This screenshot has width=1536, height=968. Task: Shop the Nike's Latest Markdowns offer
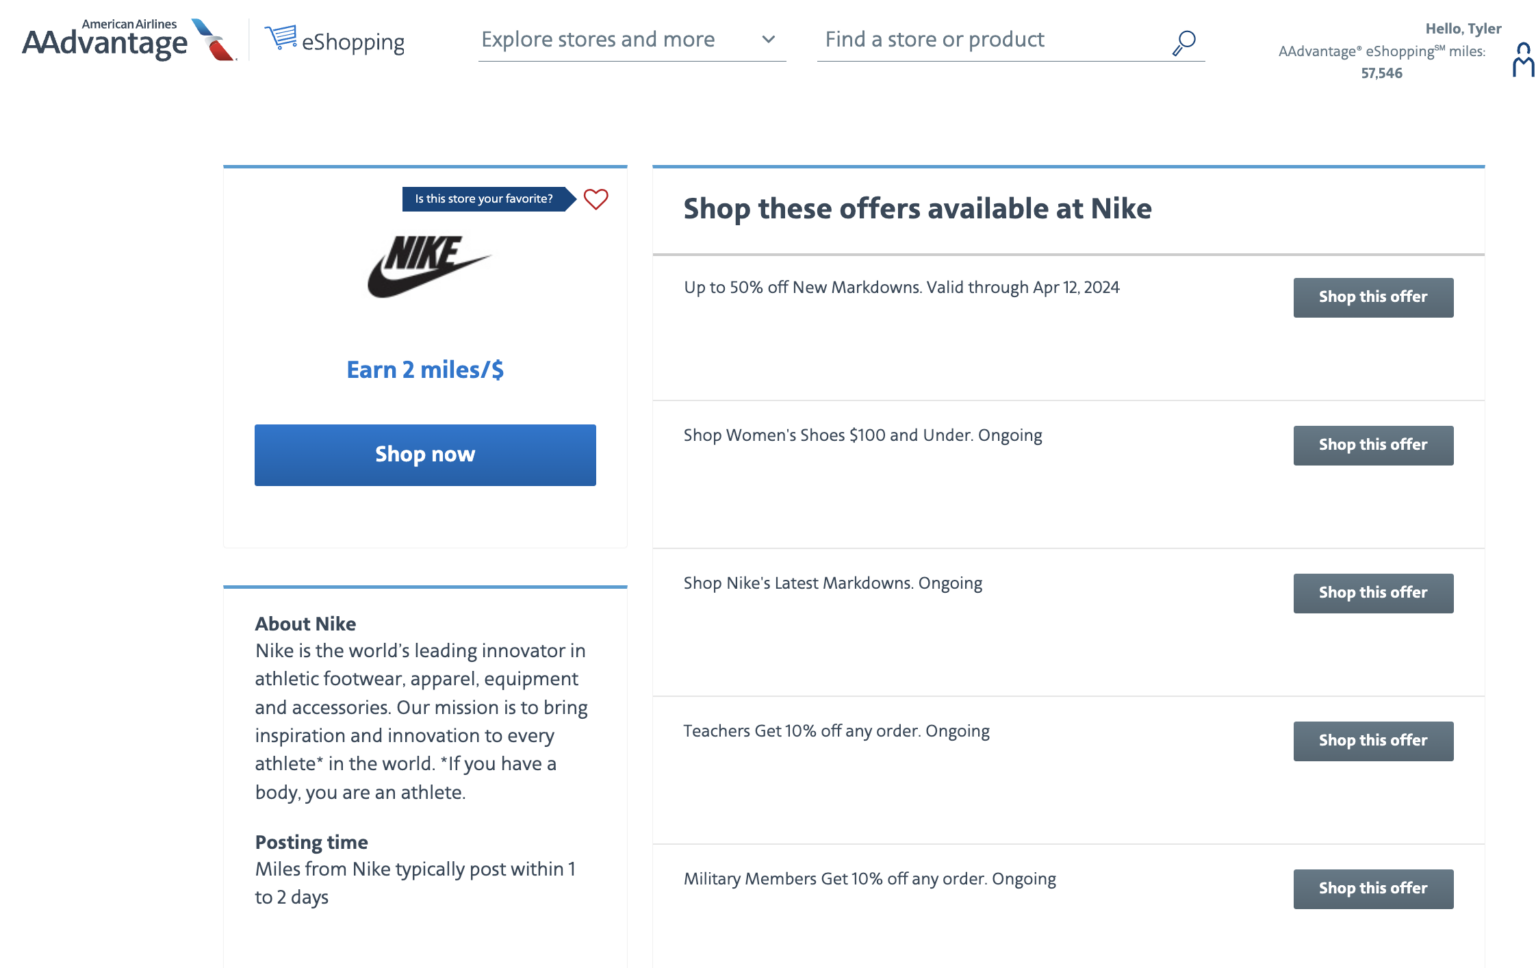1372,593
